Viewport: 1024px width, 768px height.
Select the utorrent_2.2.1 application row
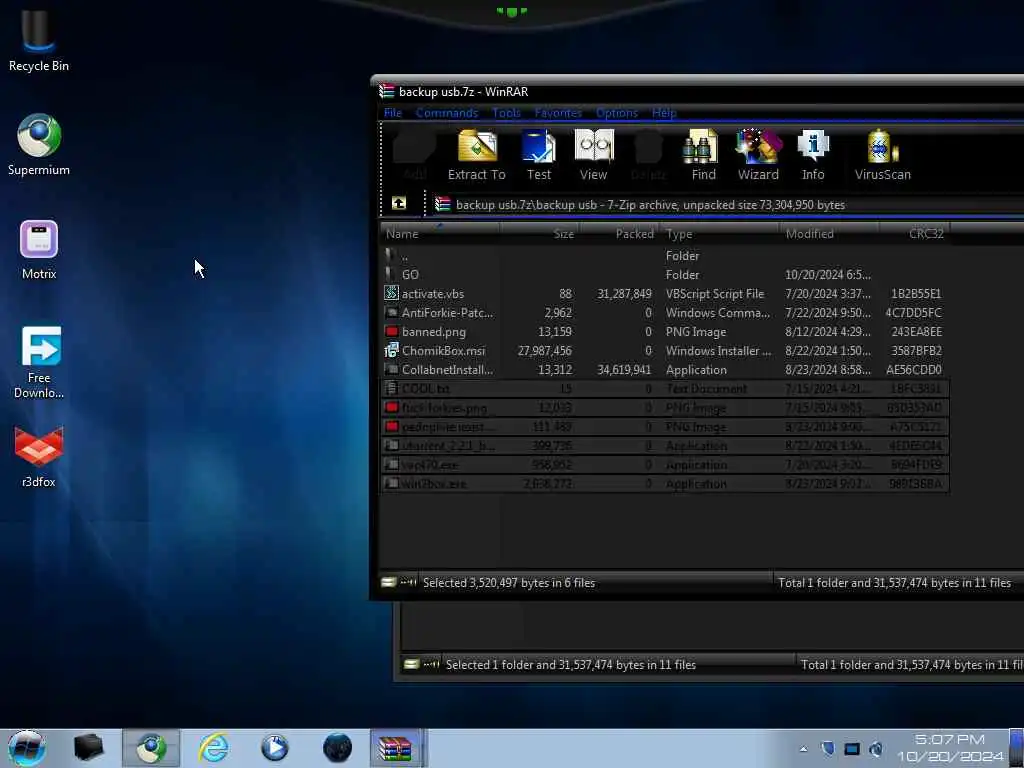point(665,445)
